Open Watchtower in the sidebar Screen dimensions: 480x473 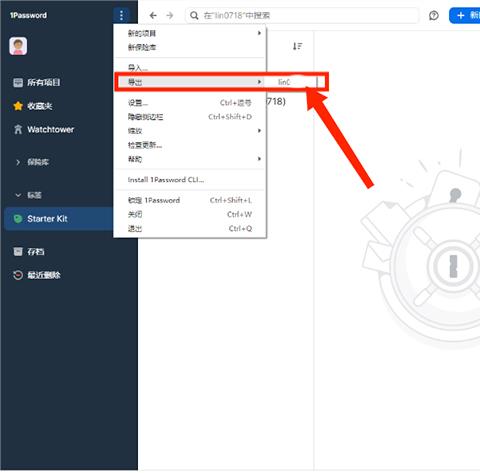[43, 129]
